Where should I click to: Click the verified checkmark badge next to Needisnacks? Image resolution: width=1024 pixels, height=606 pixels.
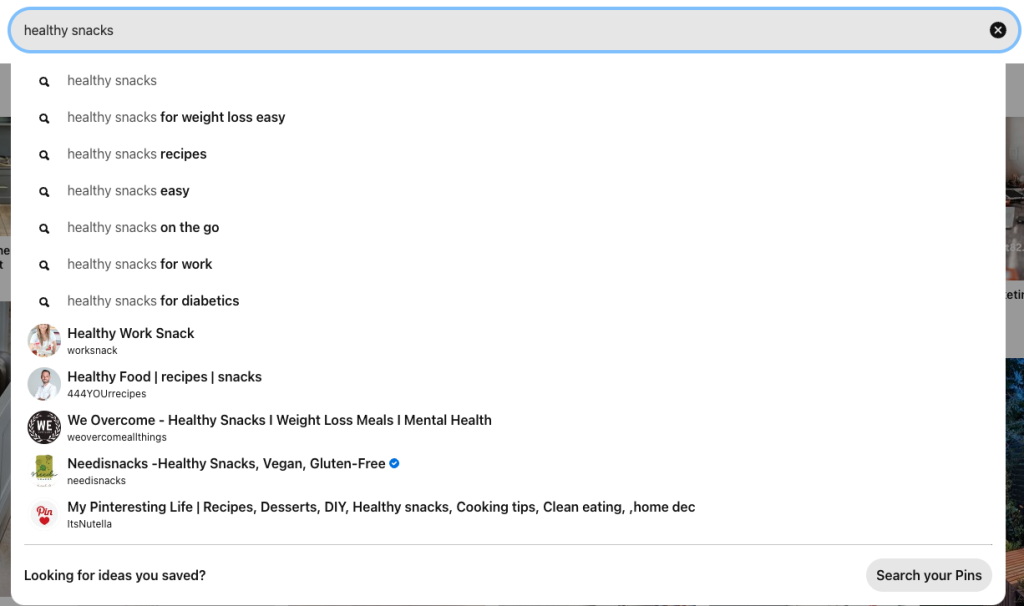pyautogui.click(x=393, y=463)
